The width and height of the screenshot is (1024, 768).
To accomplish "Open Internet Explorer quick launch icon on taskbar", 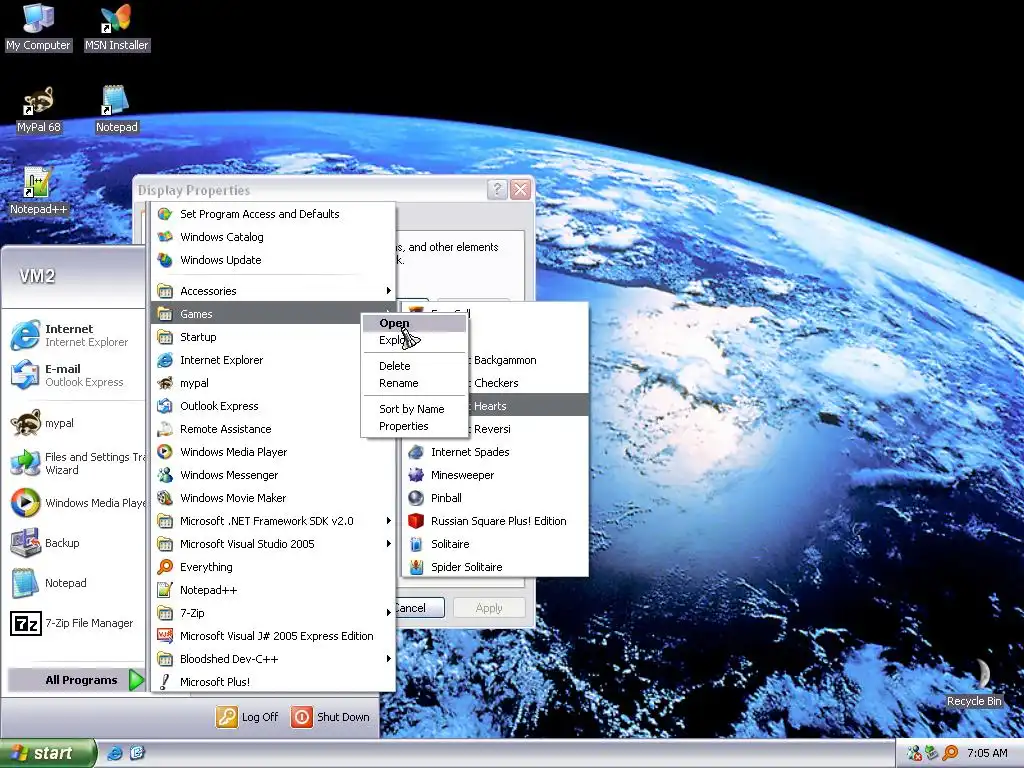I will click(x=114, y=753).
